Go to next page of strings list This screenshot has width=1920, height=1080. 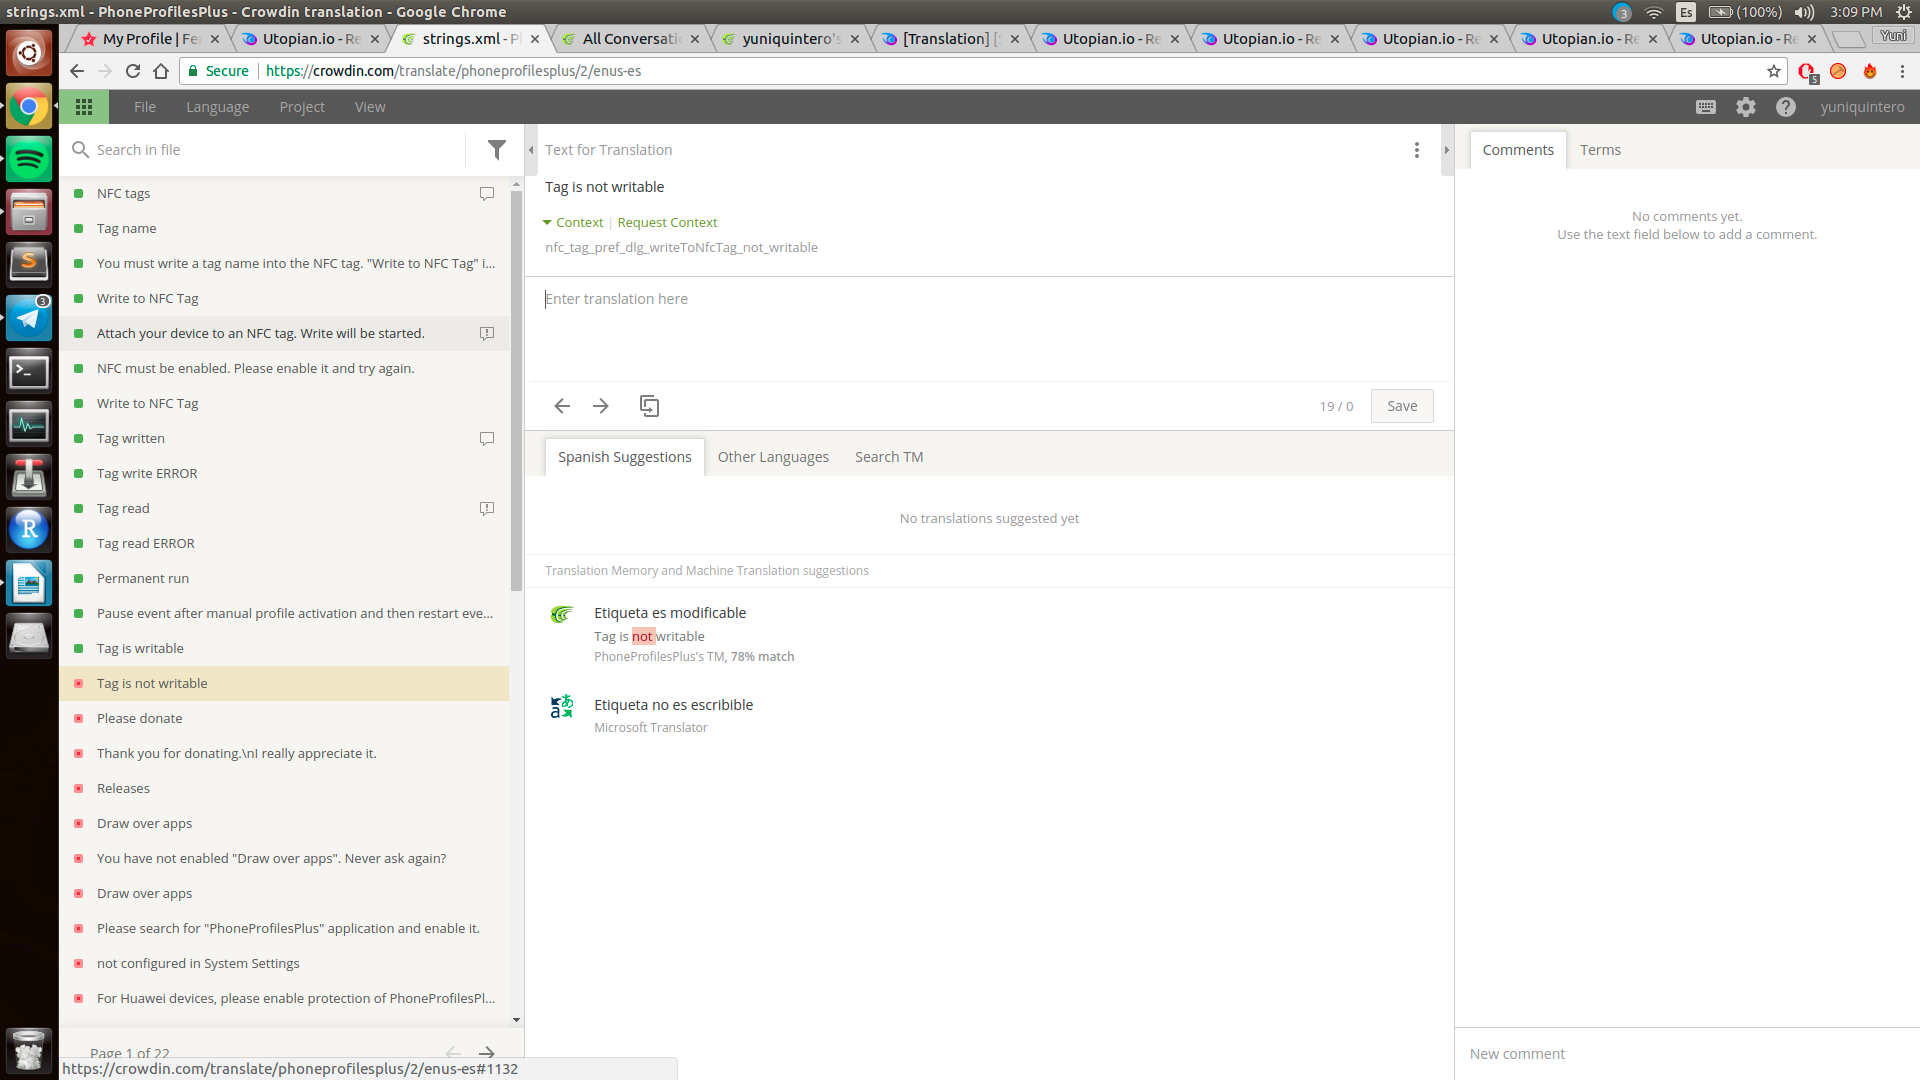pos(487,1052)
